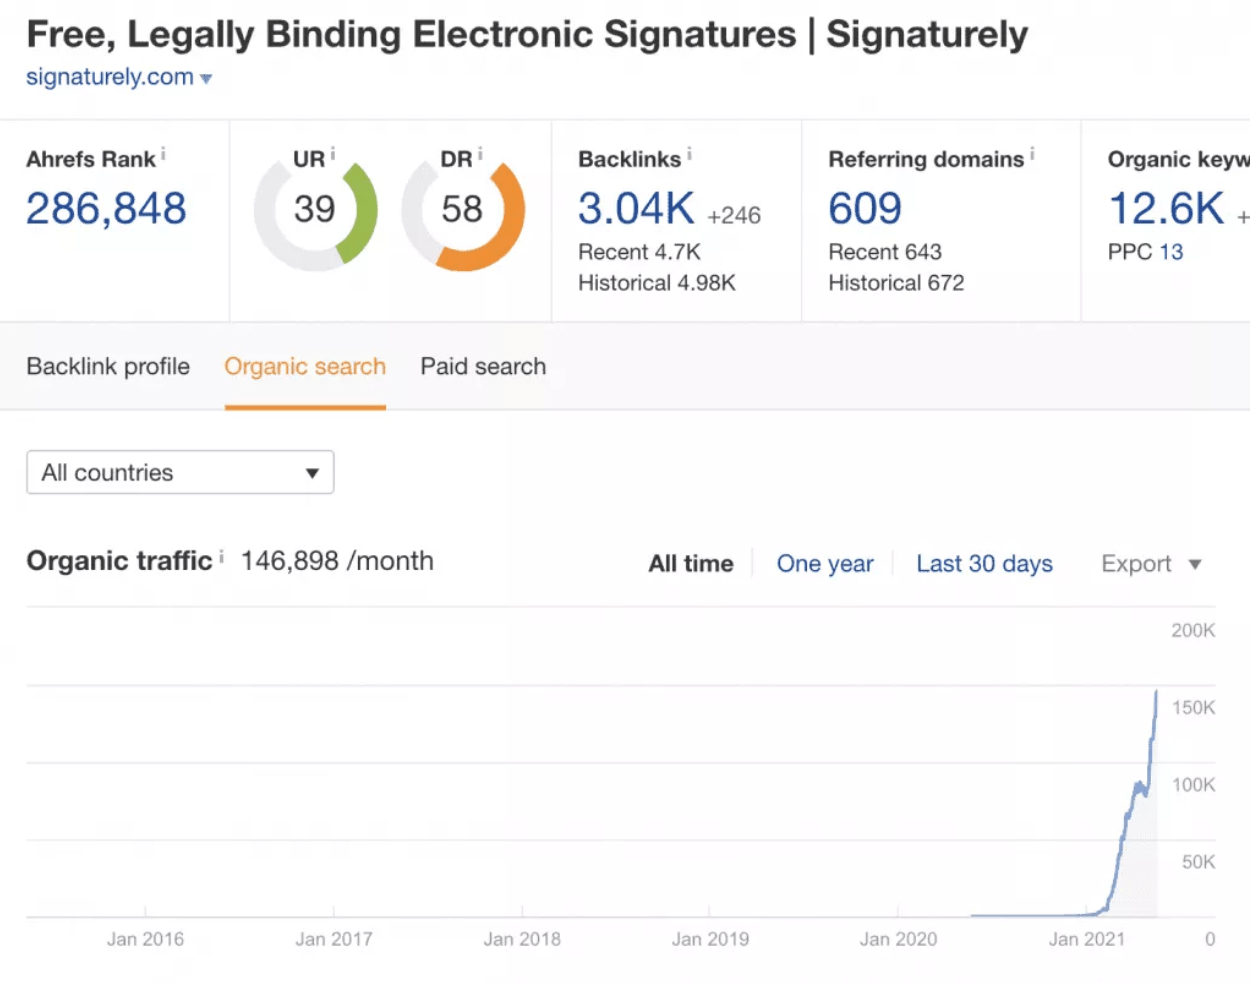
Task: Open the 3.04K backlinks count
Action: coord(636,209)
